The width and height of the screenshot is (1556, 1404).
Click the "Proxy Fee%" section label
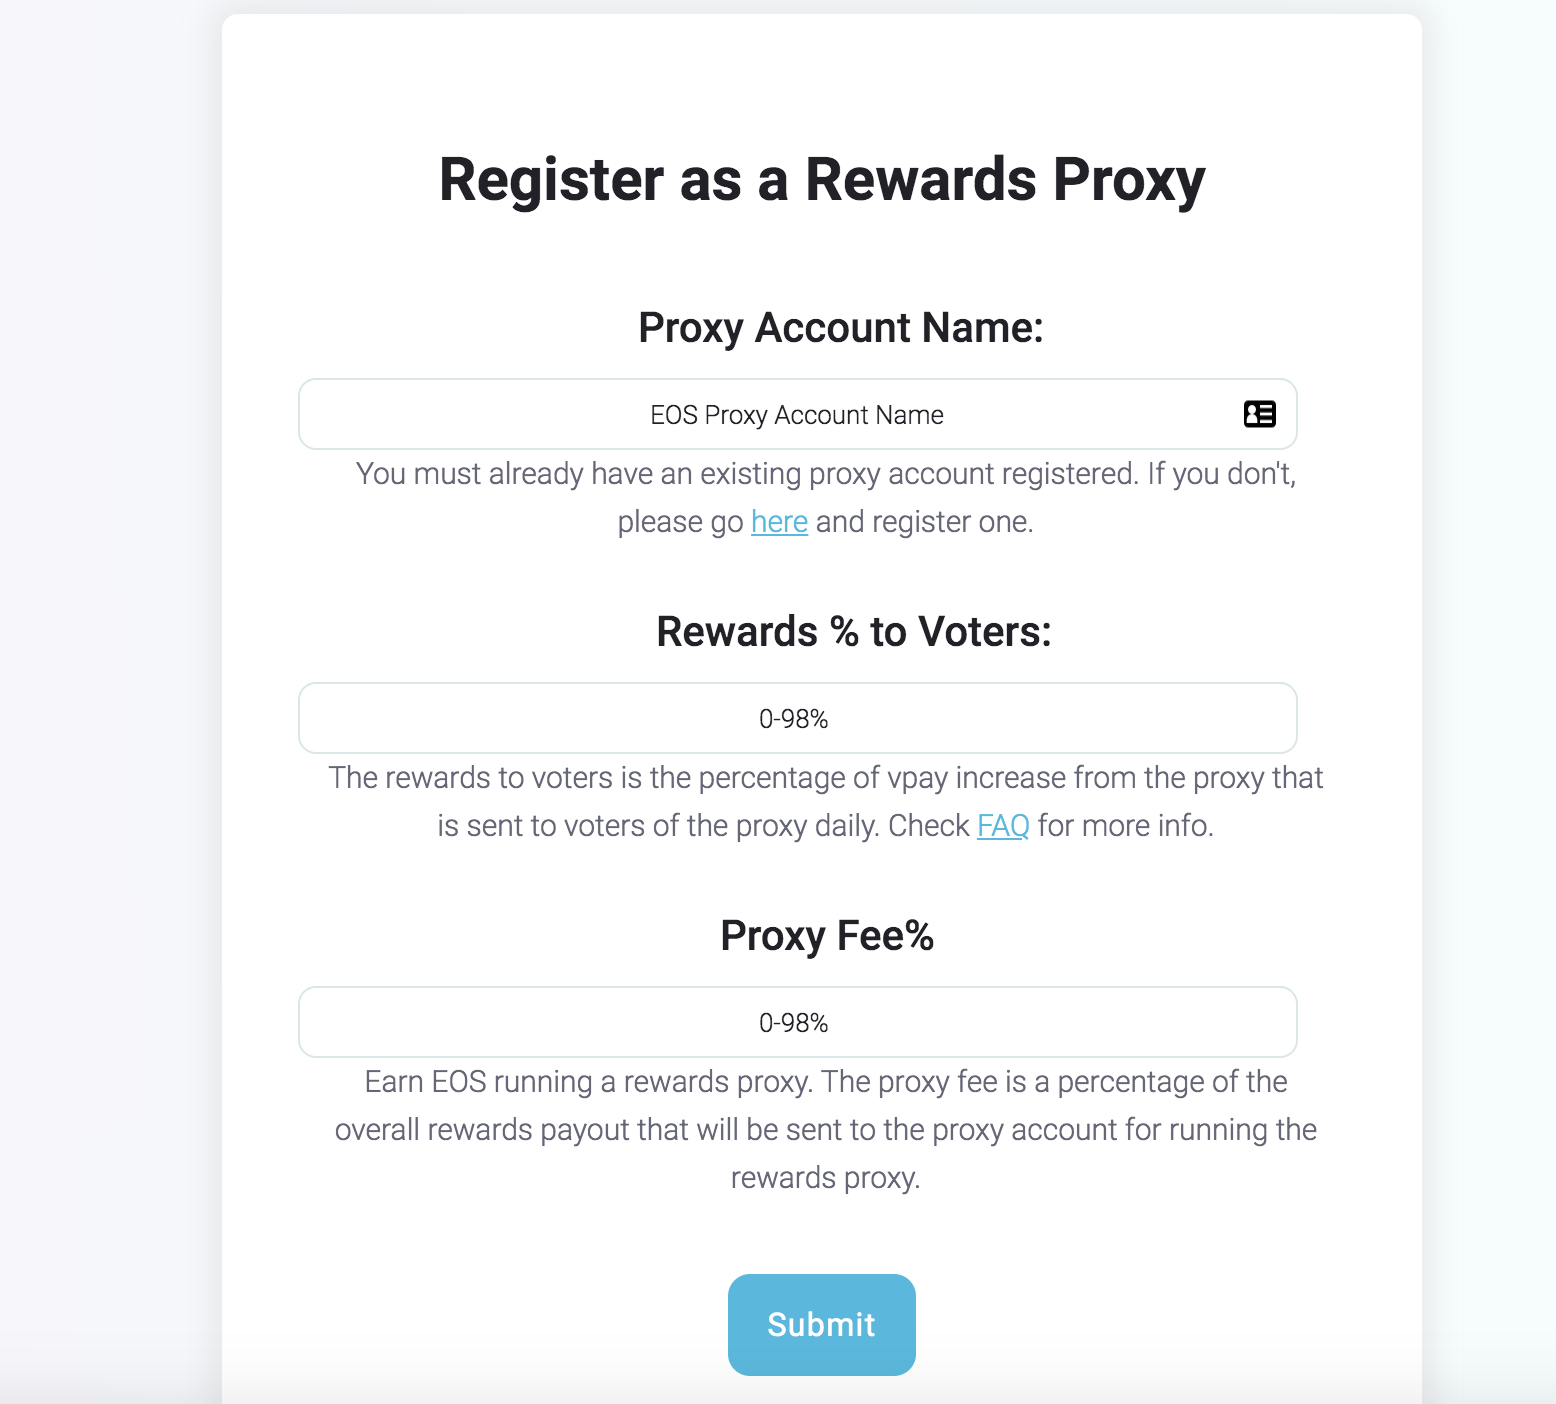click(827, 936)
